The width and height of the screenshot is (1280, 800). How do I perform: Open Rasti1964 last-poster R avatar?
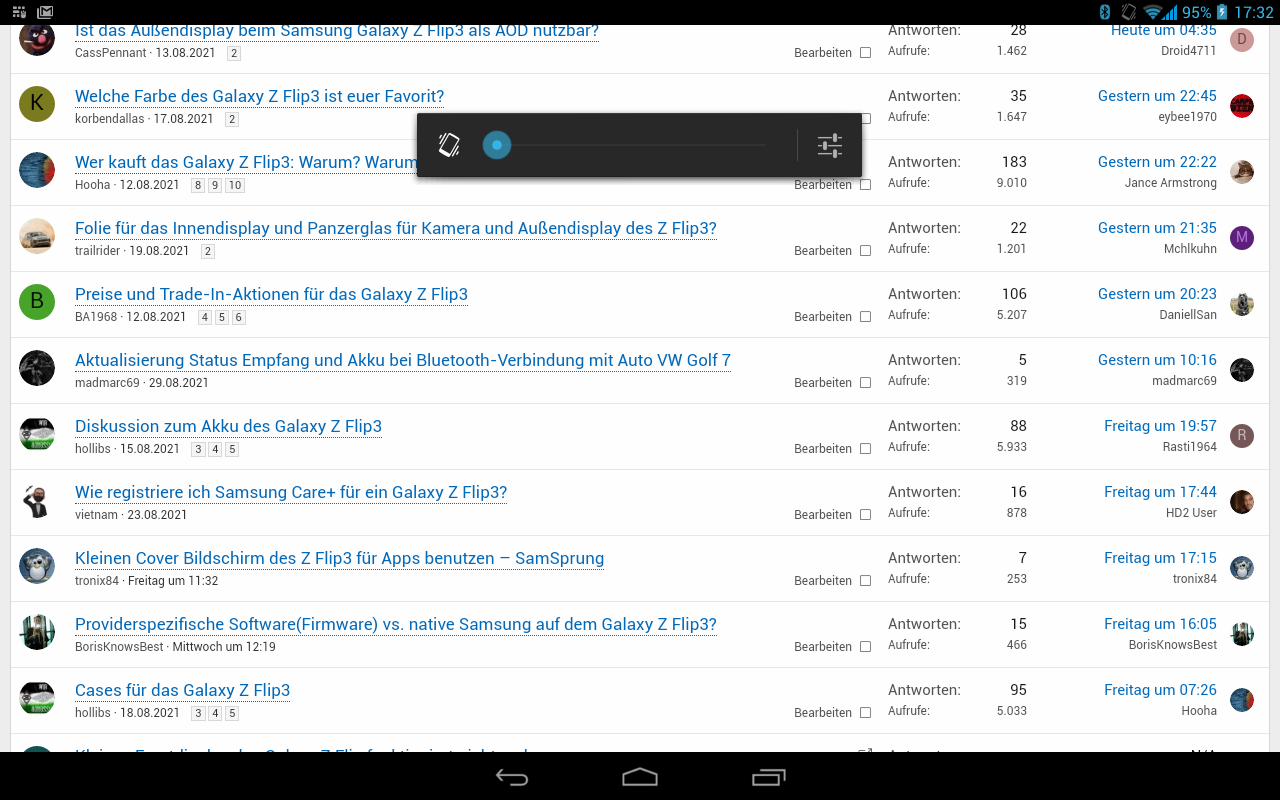(x=1242, y=436)
